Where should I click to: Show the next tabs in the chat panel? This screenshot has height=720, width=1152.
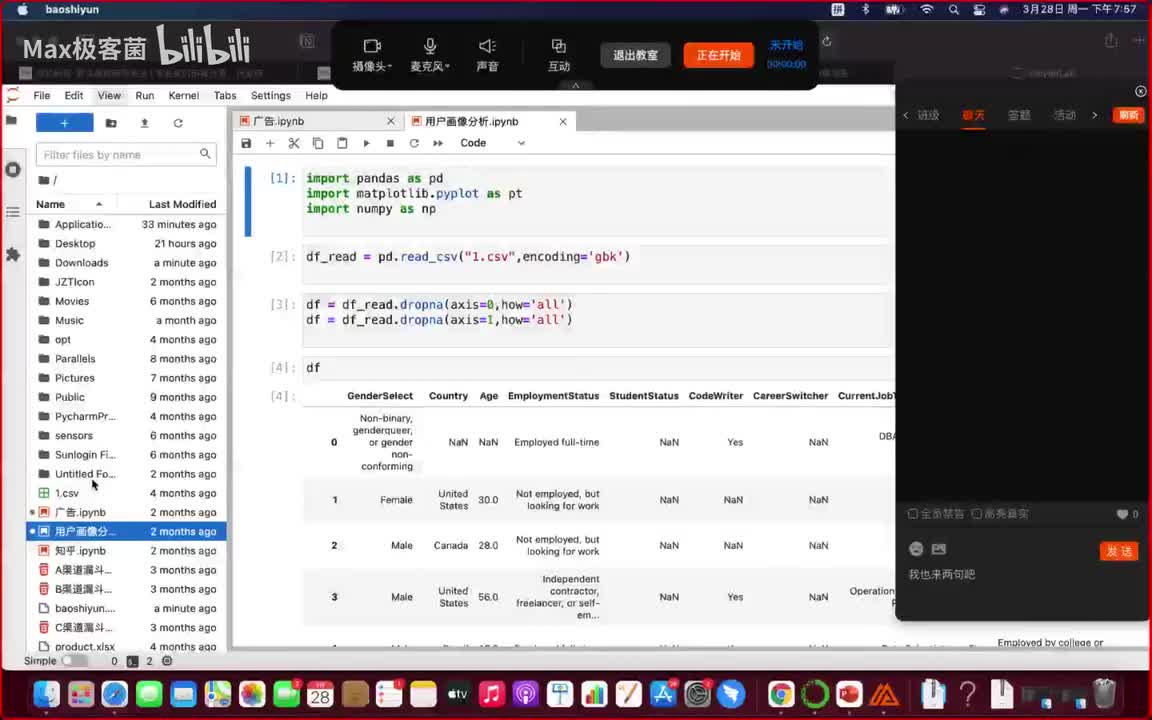pyautogui.click(x=1095, y=115)
